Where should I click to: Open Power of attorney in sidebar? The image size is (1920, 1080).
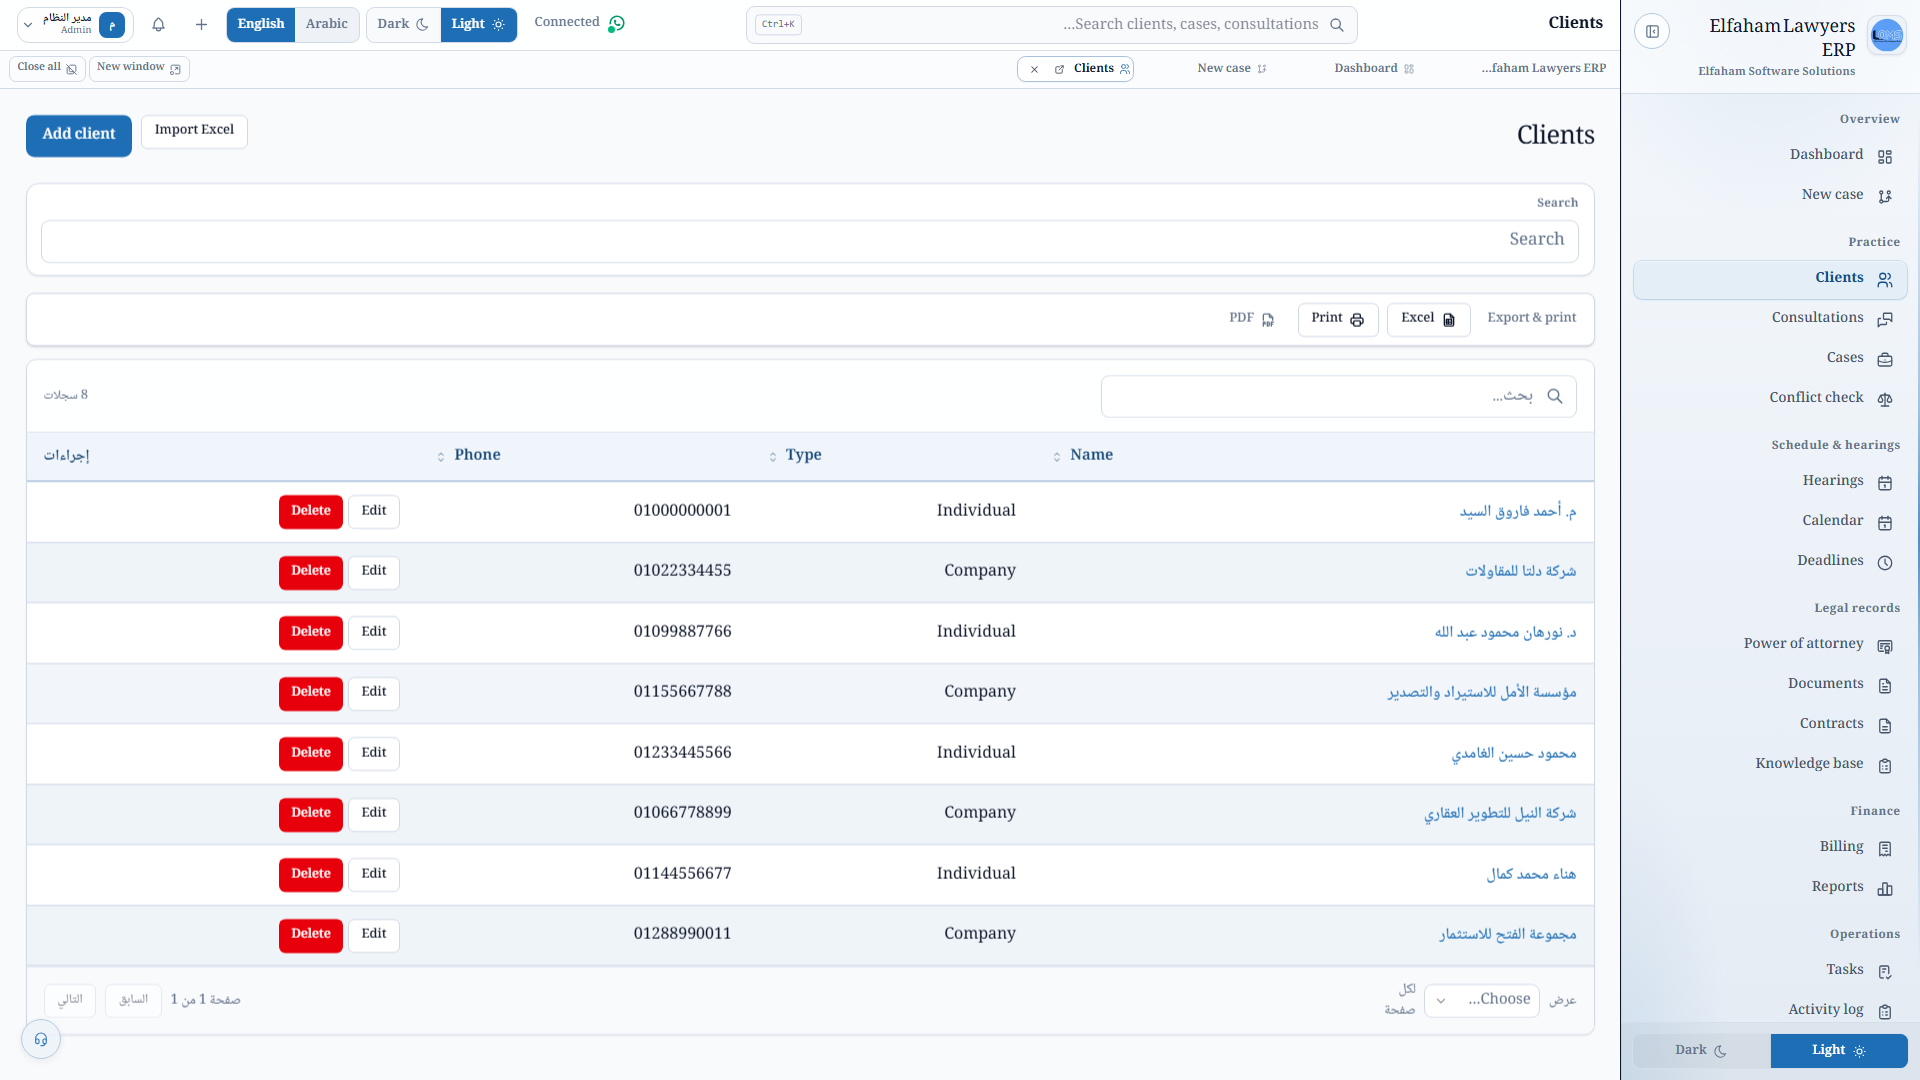tap(1770, 644)
